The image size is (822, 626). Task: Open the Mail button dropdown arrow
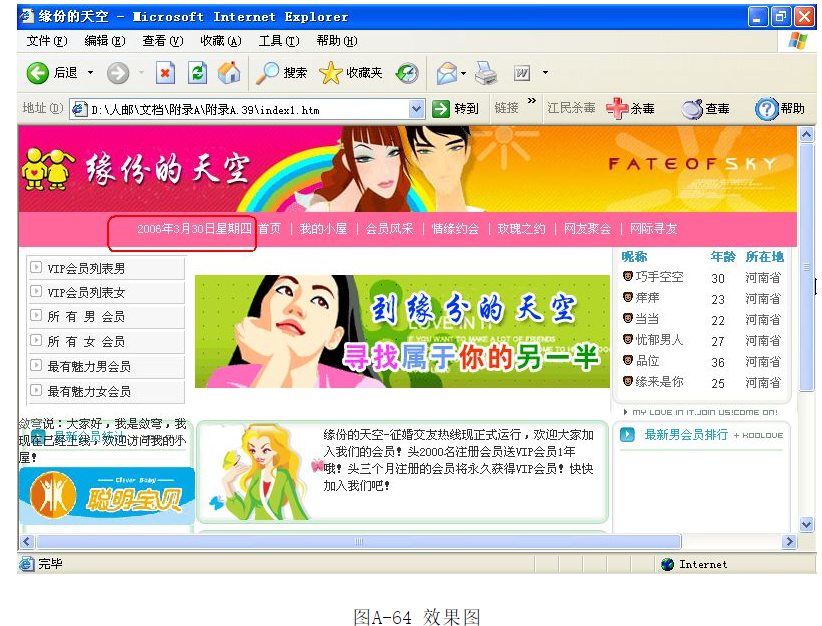pyautogui.click(x=463, y=73)
